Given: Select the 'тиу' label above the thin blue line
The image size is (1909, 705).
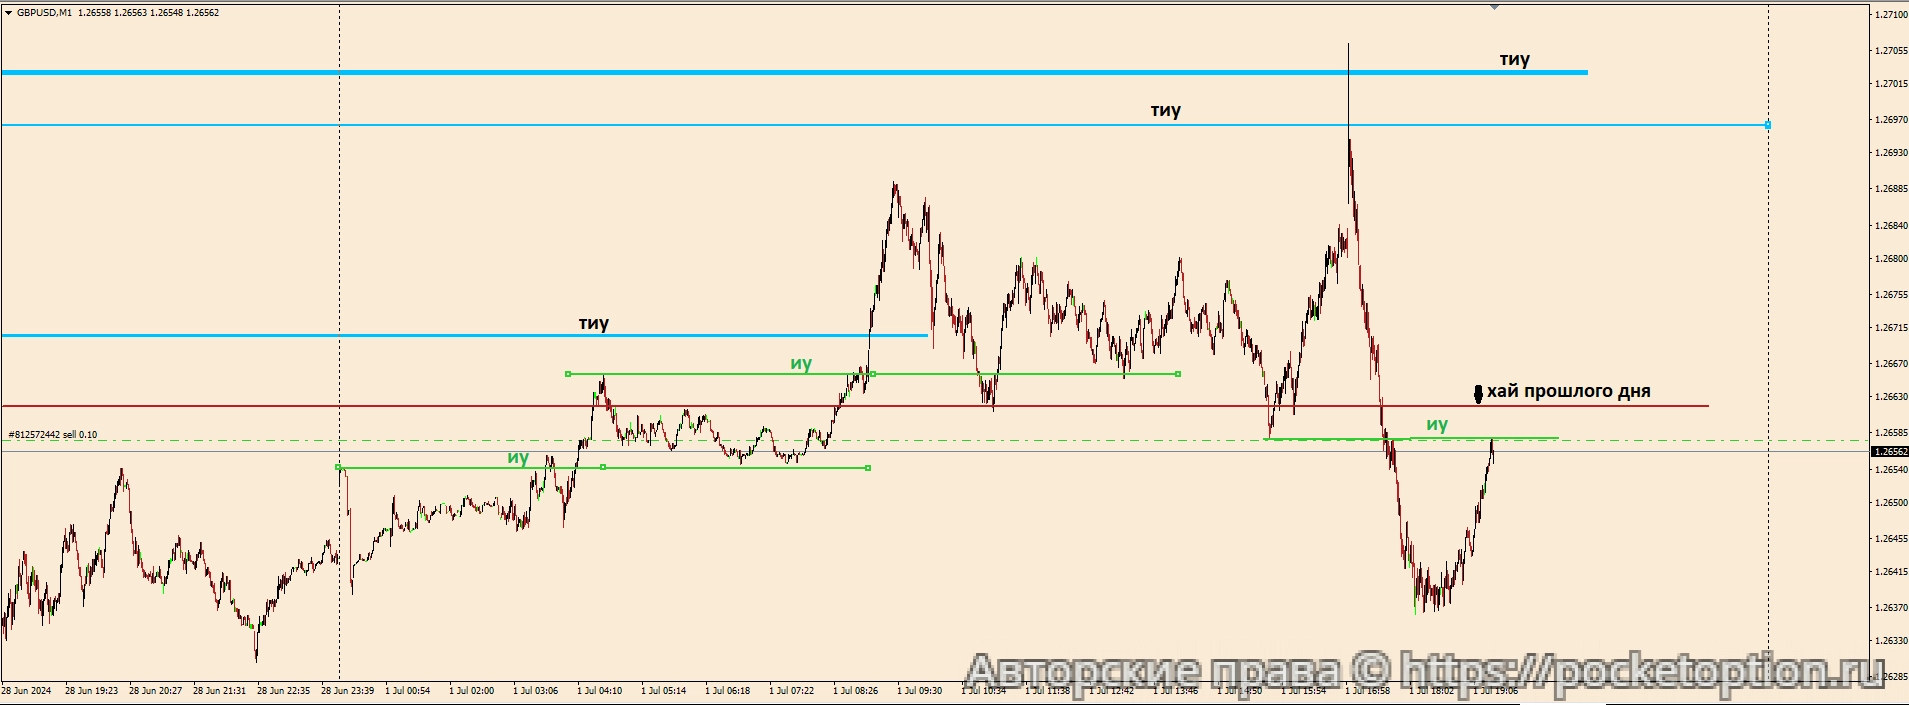Looking at the screenshot, I should pos(1165,111).
